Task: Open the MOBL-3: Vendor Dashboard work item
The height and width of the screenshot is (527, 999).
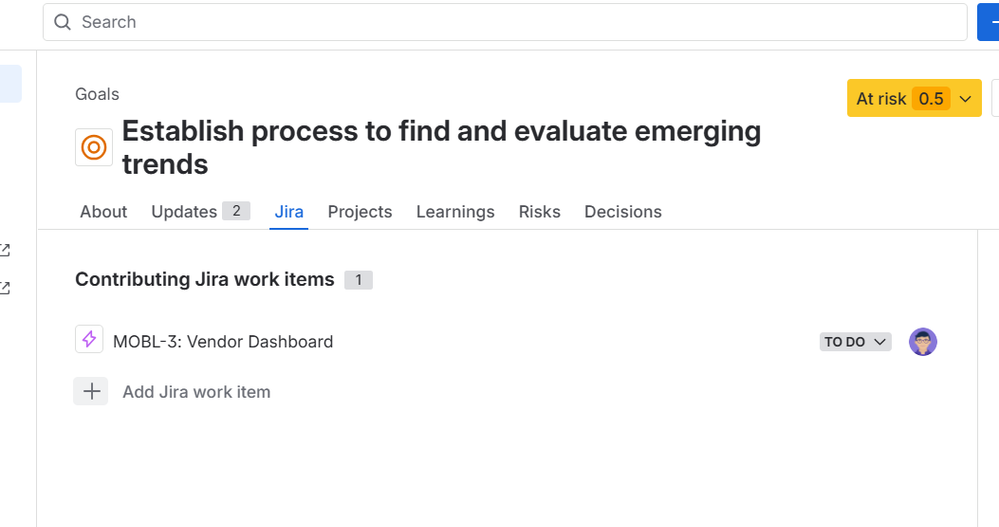Action: click(x=223, y=342)
